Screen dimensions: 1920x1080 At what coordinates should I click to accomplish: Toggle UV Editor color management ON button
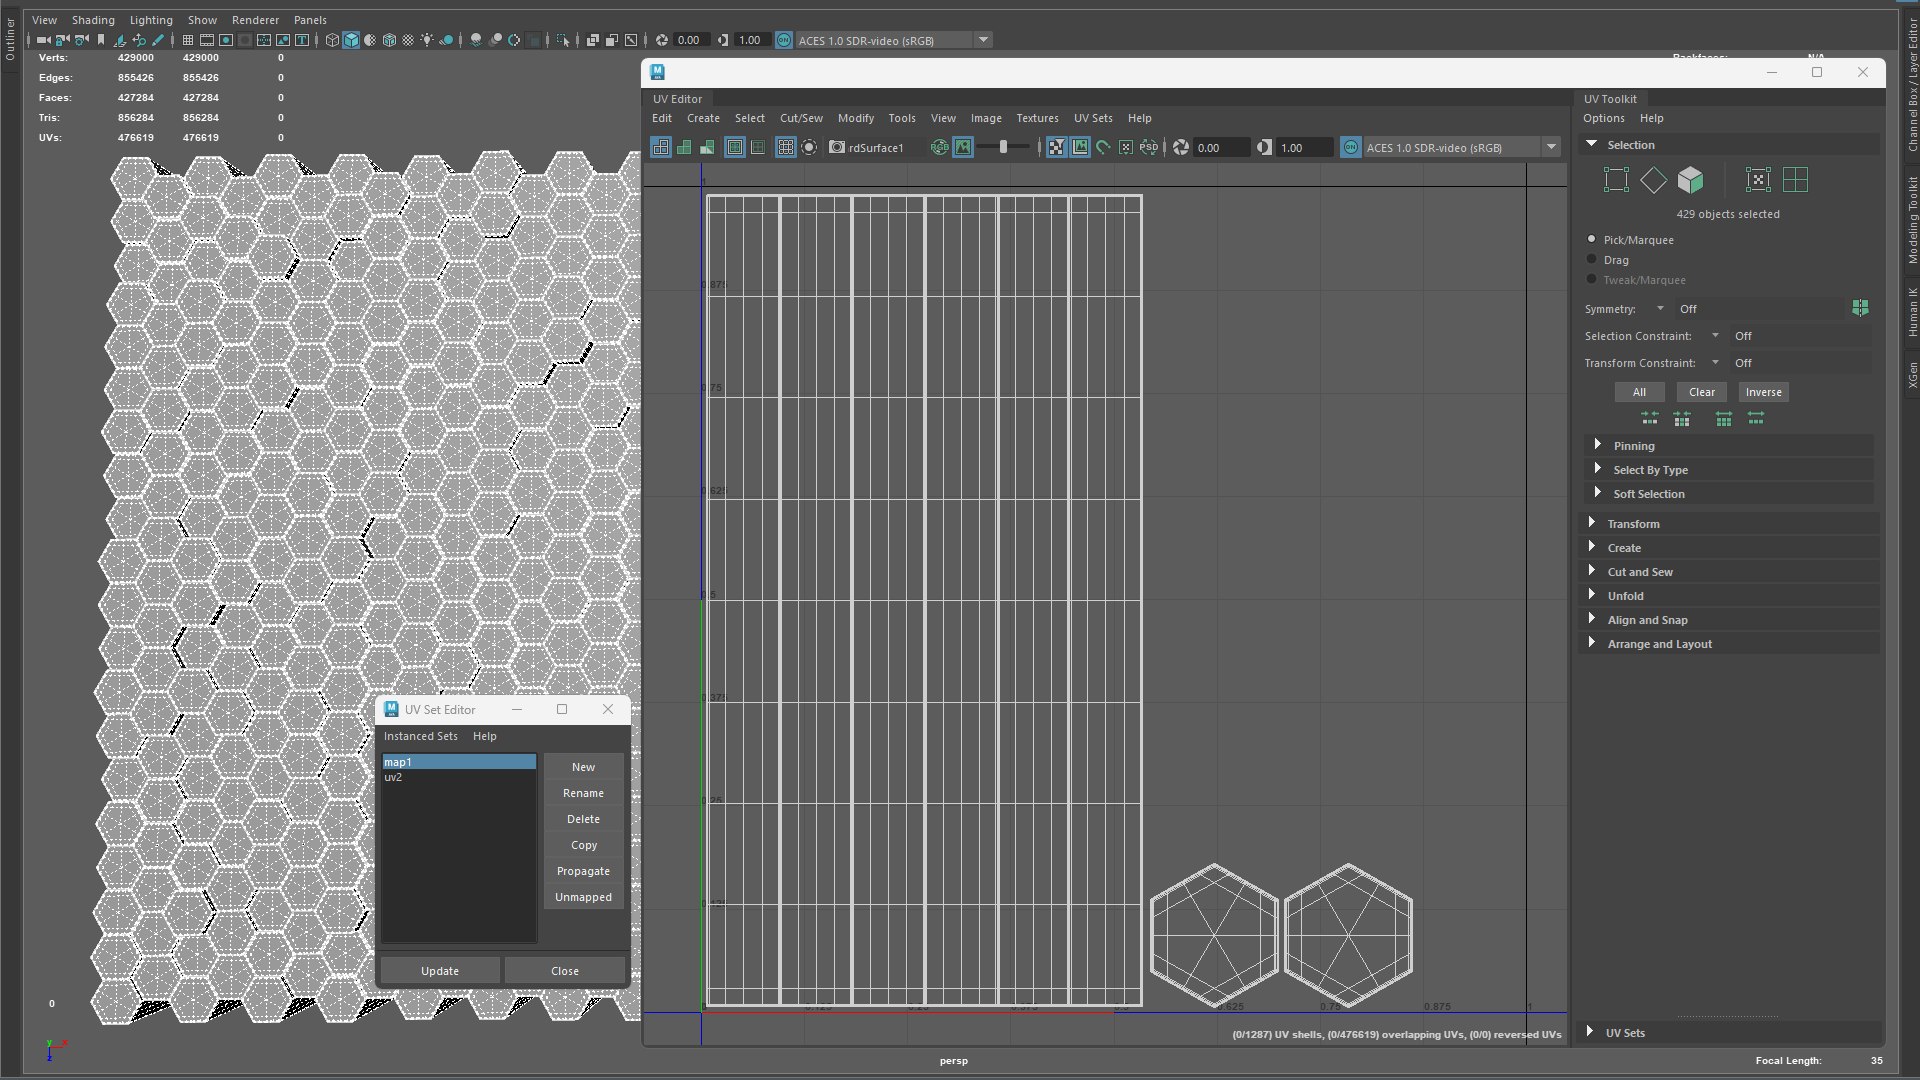(x=1351, y=147)
